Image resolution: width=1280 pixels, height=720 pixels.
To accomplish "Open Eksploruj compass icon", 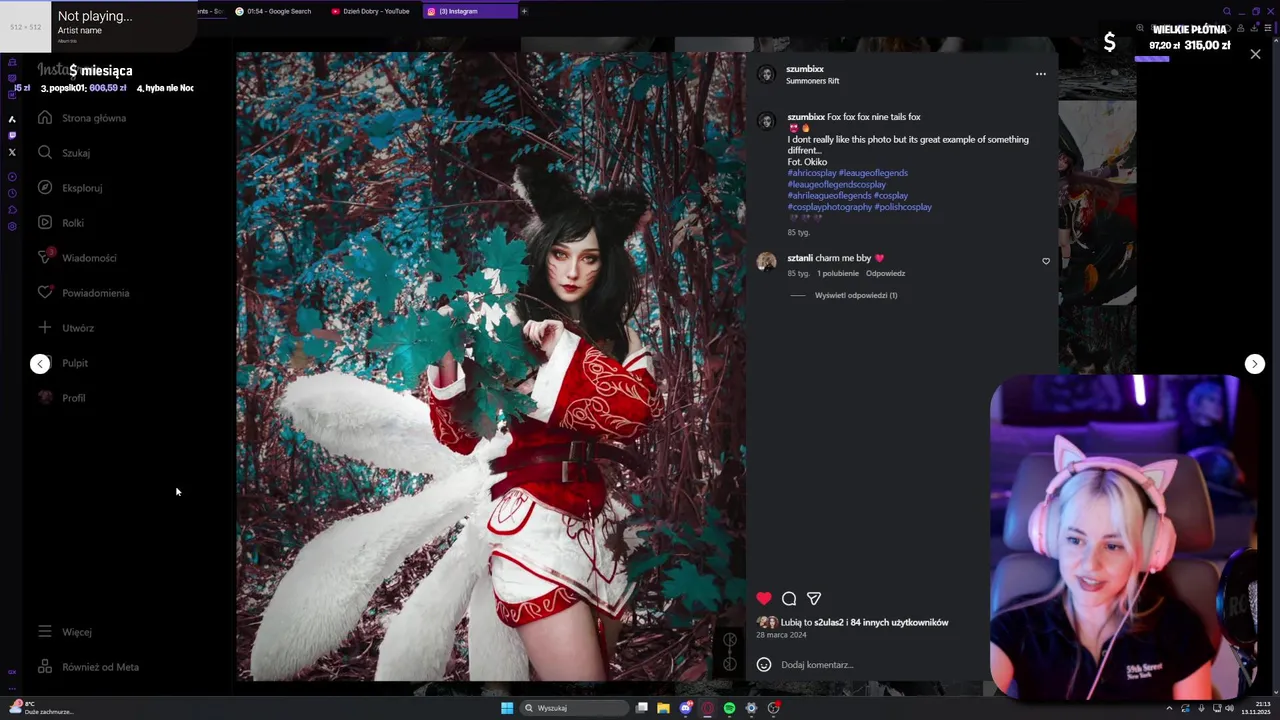I will [x=45, y=188].
